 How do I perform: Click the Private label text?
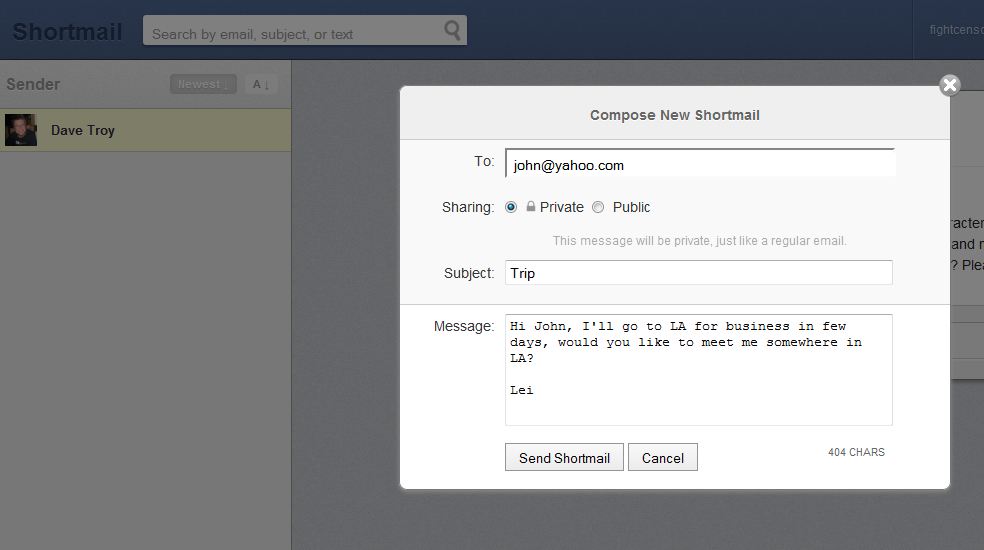pos(562,207)
